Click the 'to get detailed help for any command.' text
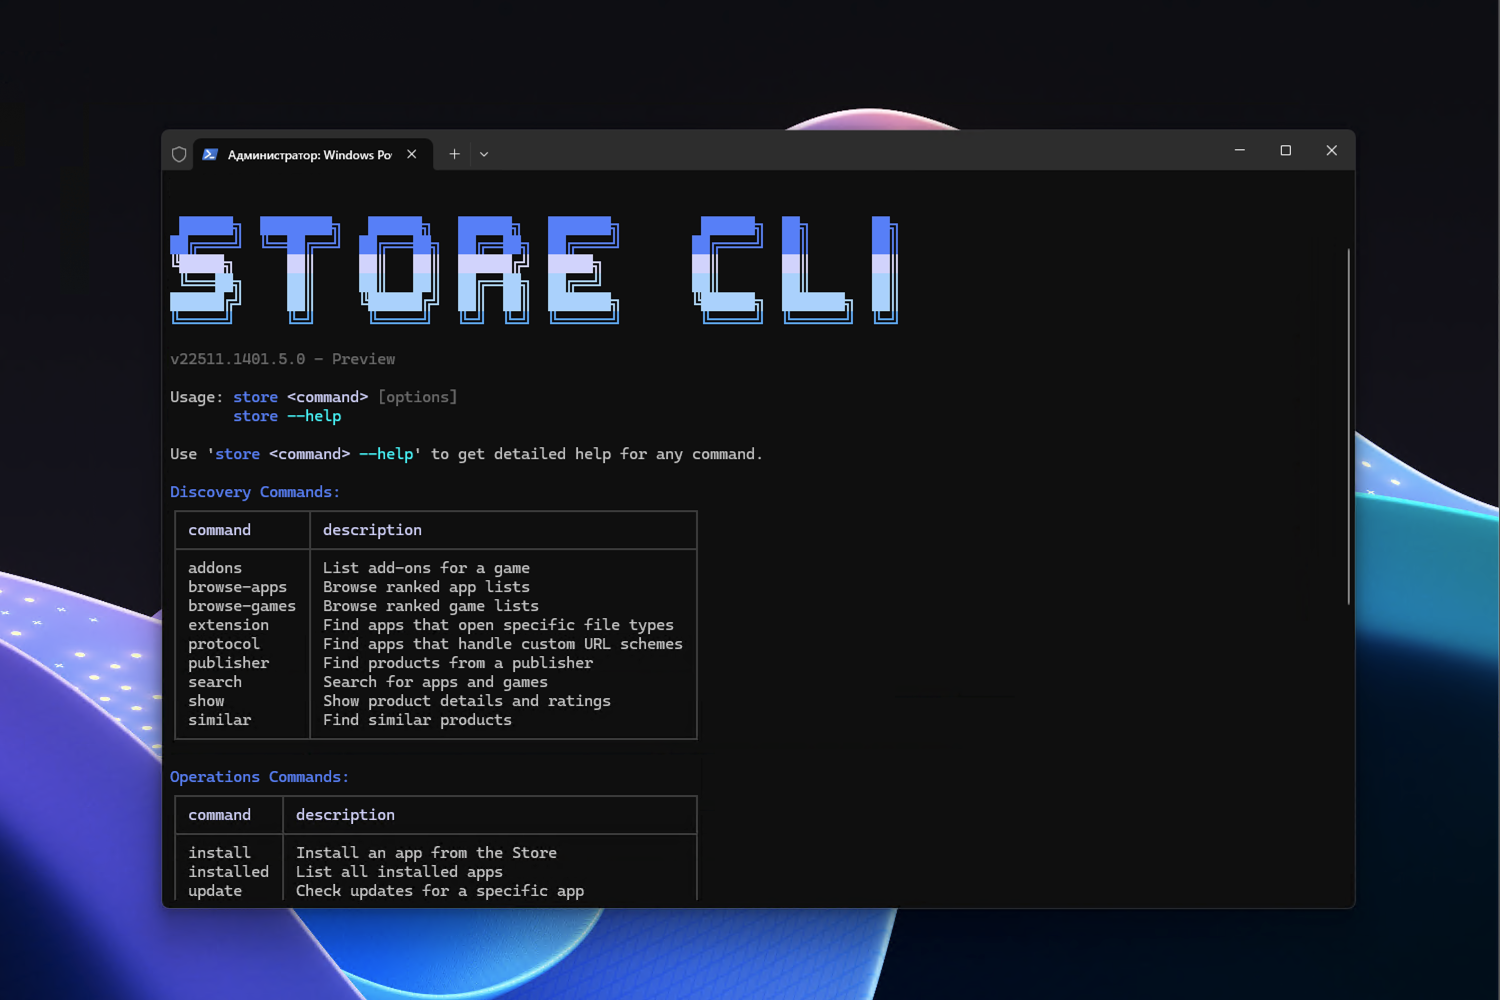Screen dimensions: 1500x1000 597,454
